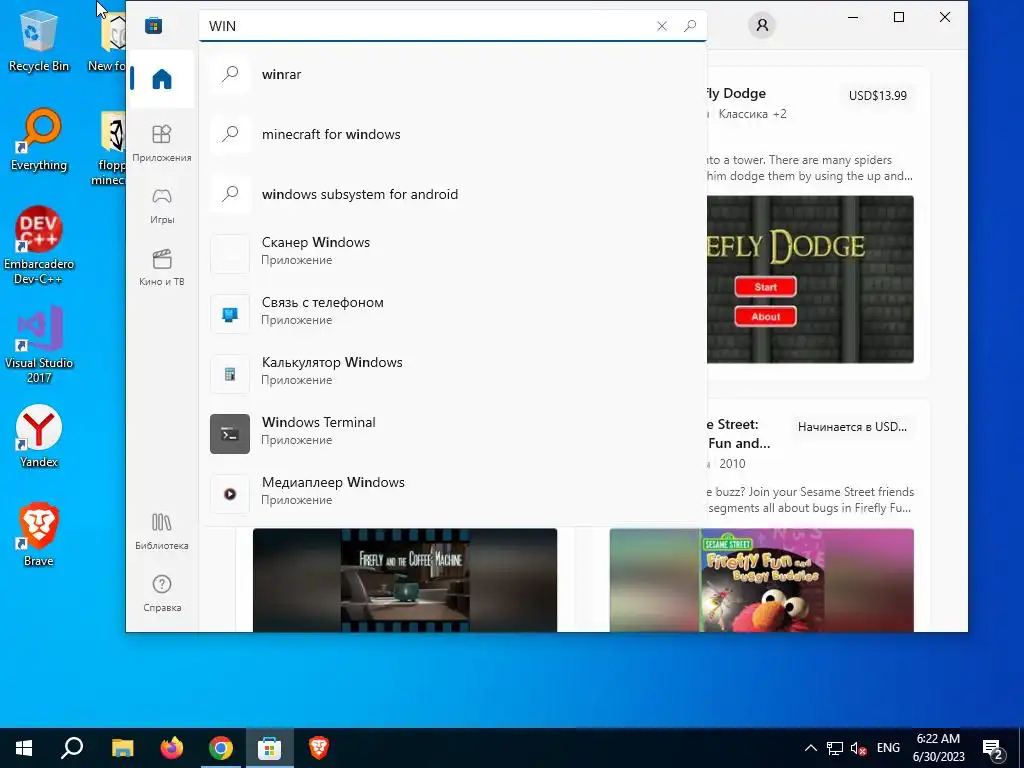
Task: Open the notification center icon
Action: point(992,748)
